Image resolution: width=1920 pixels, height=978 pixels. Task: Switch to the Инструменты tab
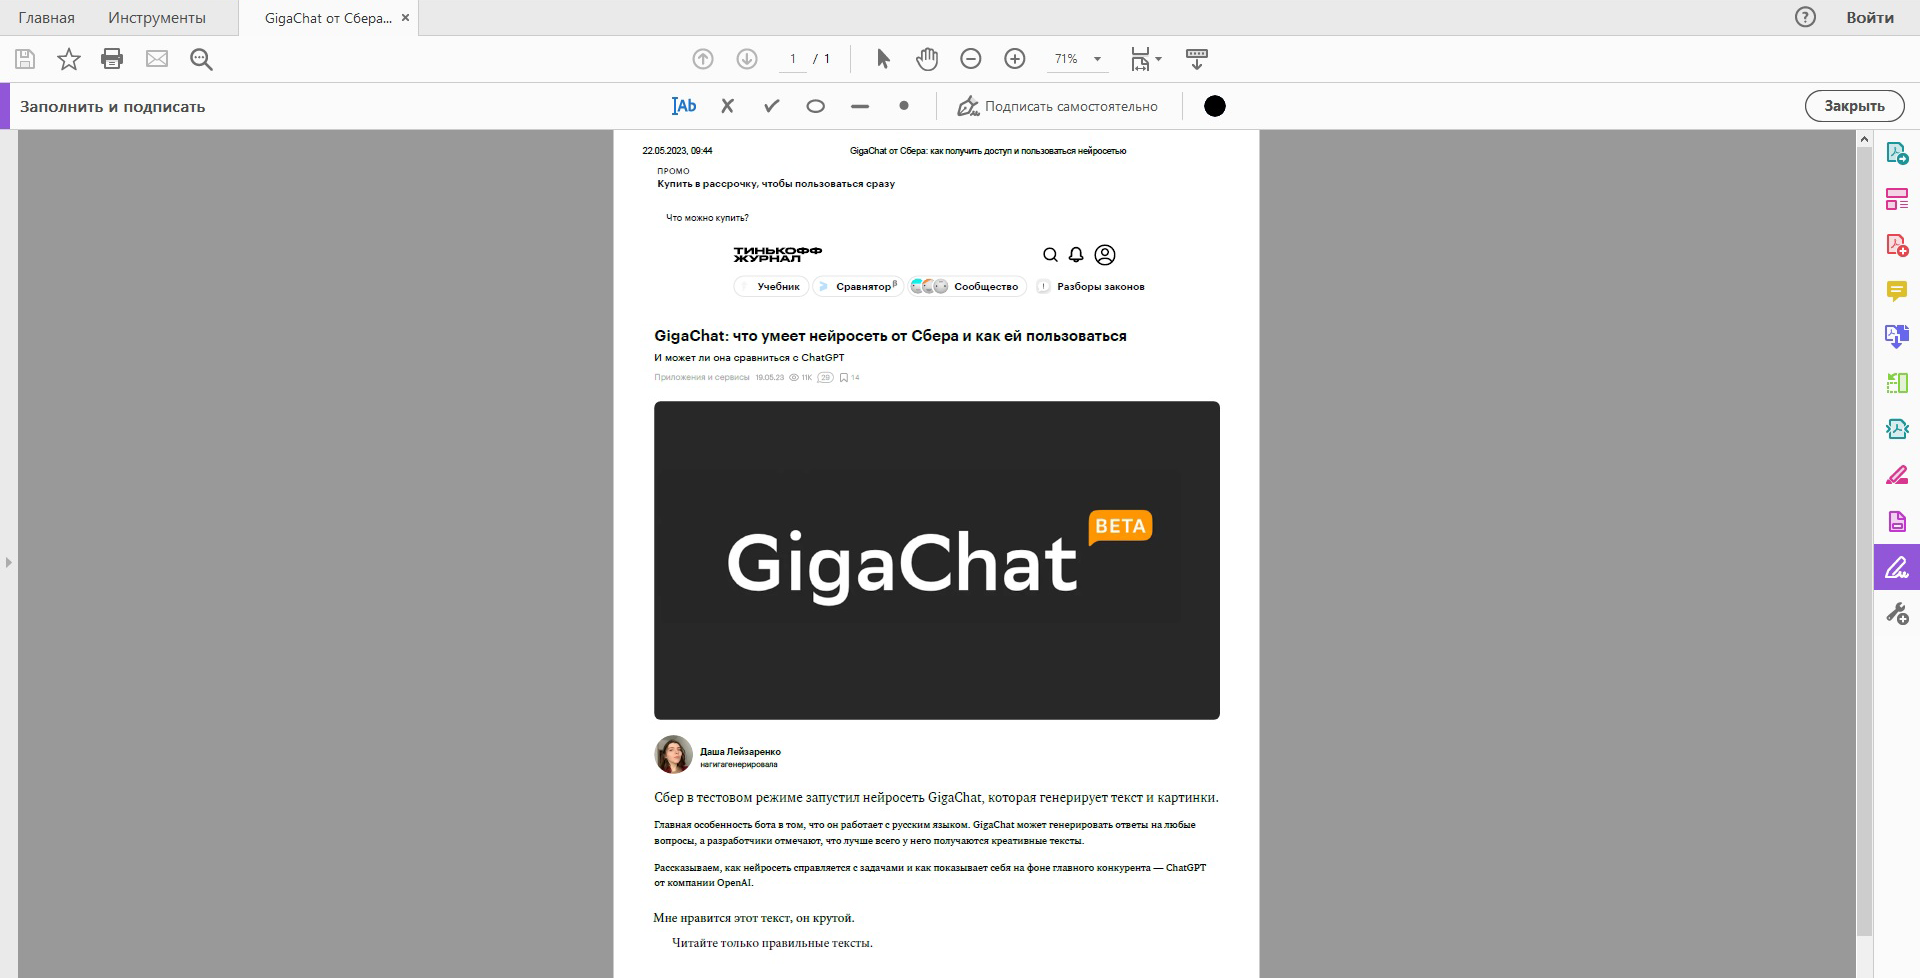point(157,18)
